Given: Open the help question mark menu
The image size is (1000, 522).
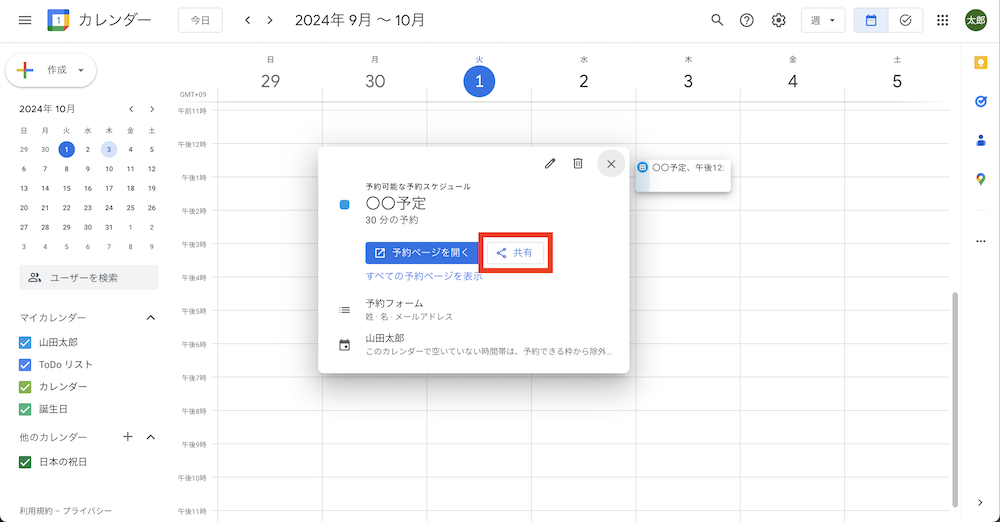Looking at the screenshot, I should click(746, 20).
